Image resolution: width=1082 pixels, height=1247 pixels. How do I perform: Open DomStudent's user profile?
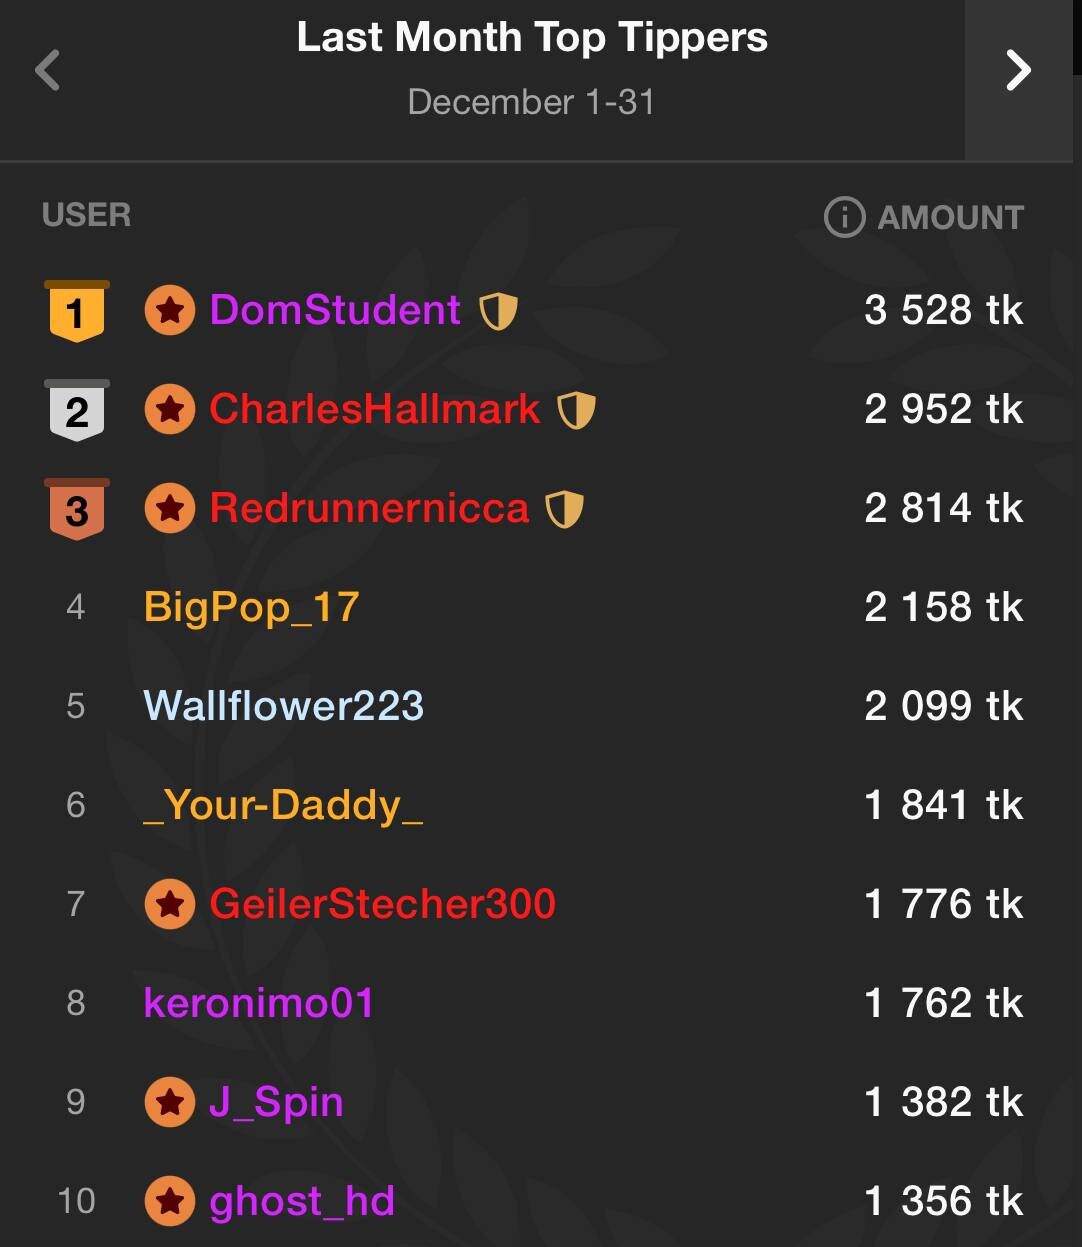[335, 310]
